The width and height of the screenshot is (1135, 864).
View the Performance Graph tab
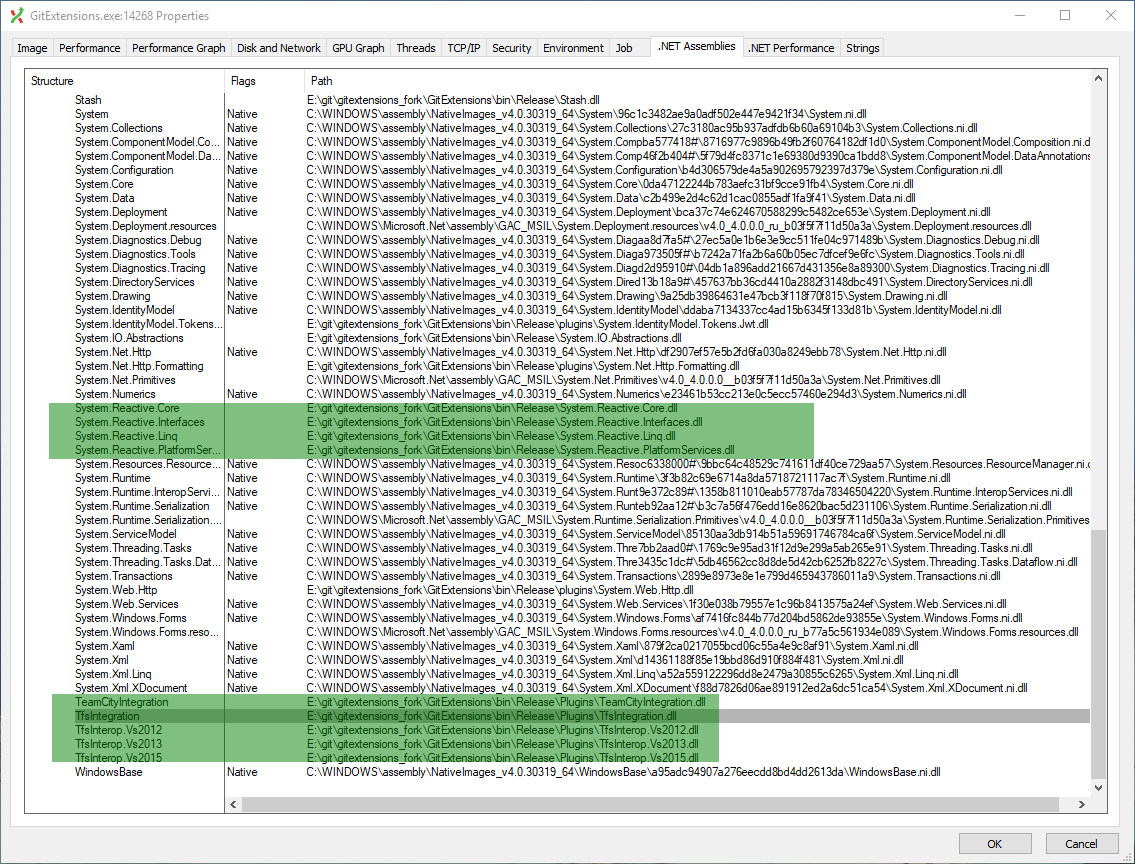(x=178, y=47)
